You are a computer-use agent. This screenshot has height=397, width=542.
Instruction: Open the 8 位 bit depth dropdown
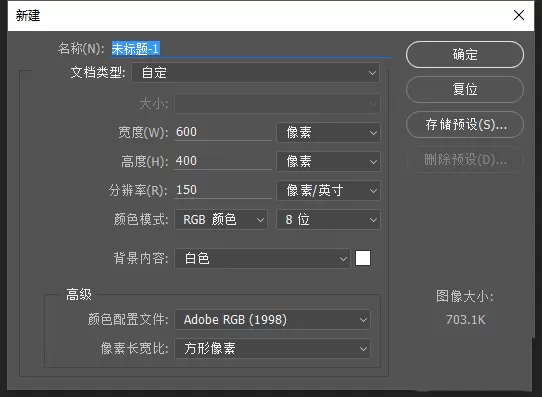[x=328, y=219]
